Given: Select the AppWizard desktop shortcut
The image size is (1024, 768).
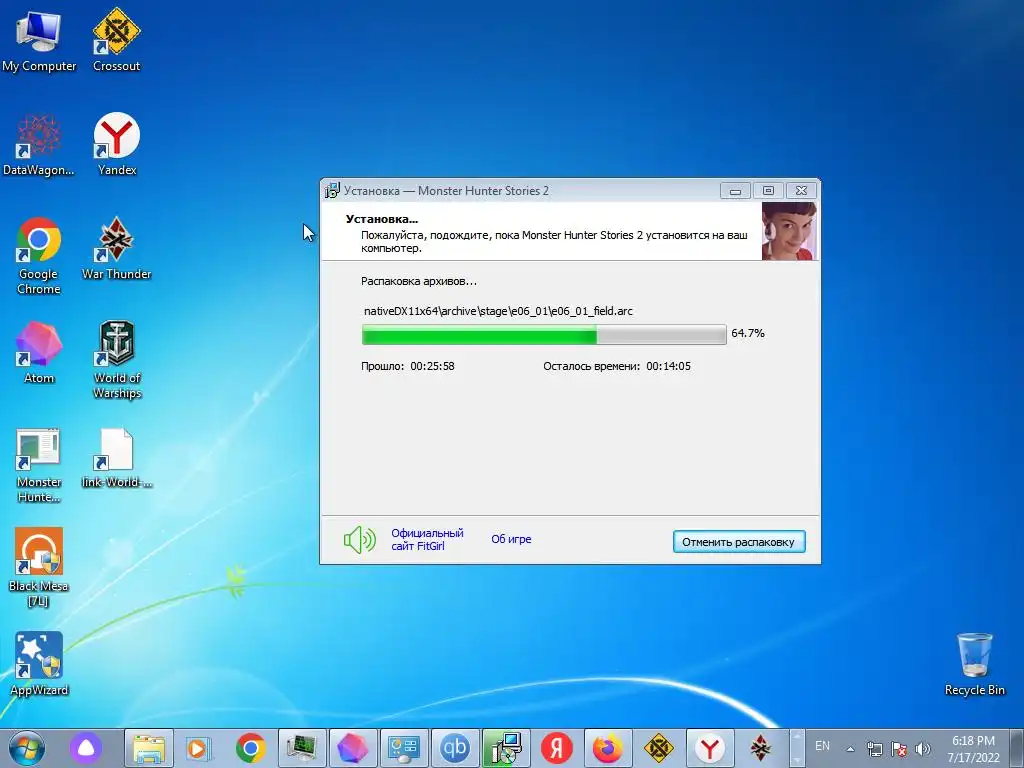Looking at the screenshot, I should [39, 664].
